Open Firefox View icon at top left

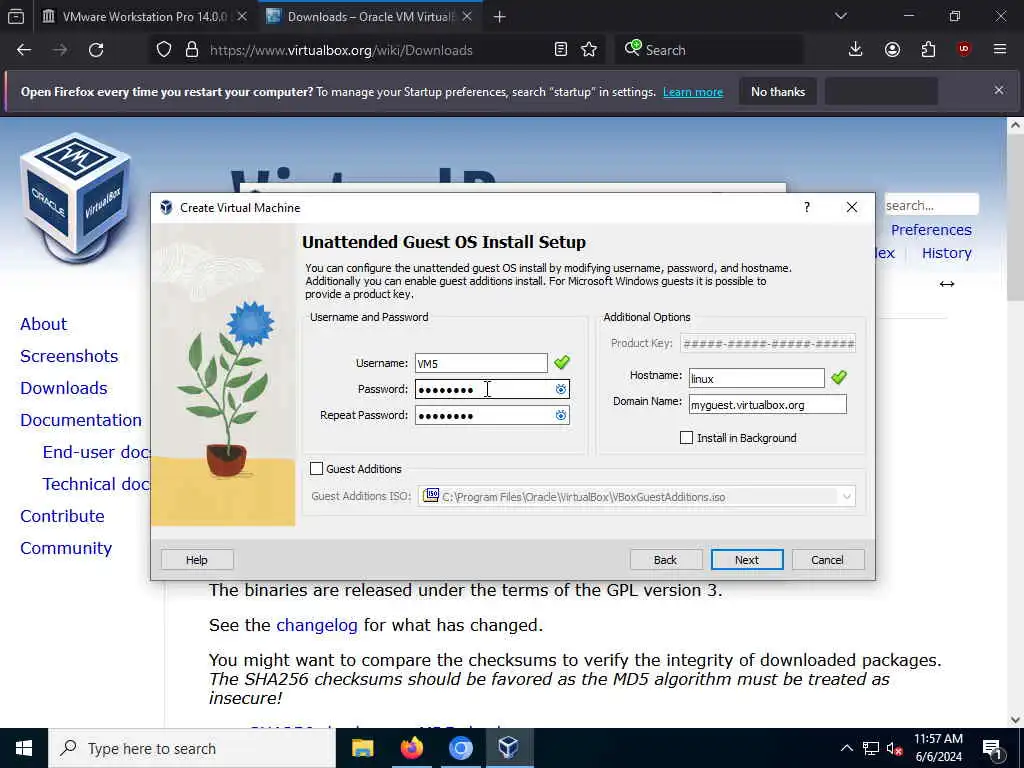click(16, 16)
